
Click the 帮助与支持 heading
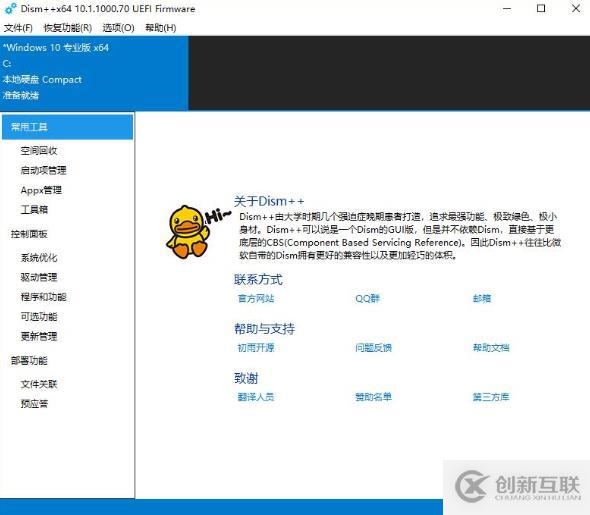click(265, 329)
